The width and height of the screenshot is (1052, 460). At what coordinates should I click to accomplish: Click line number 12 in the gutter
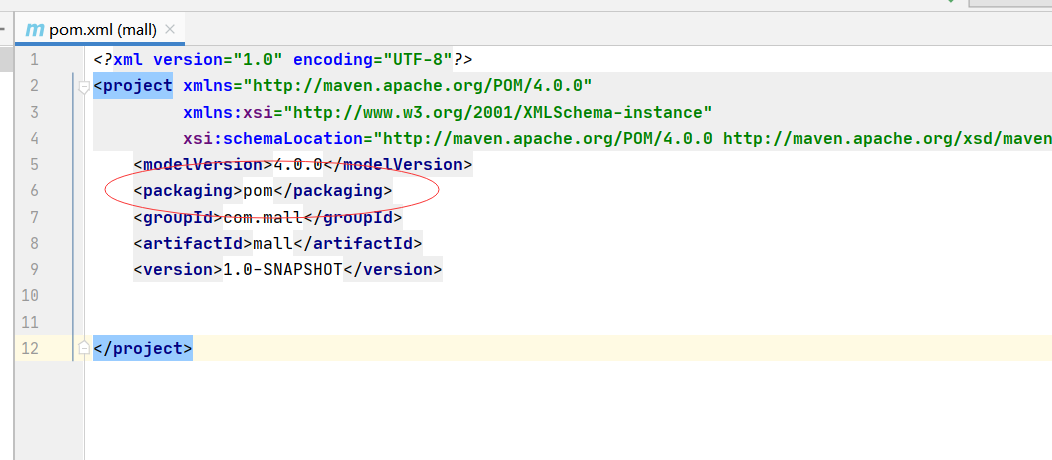30,349
